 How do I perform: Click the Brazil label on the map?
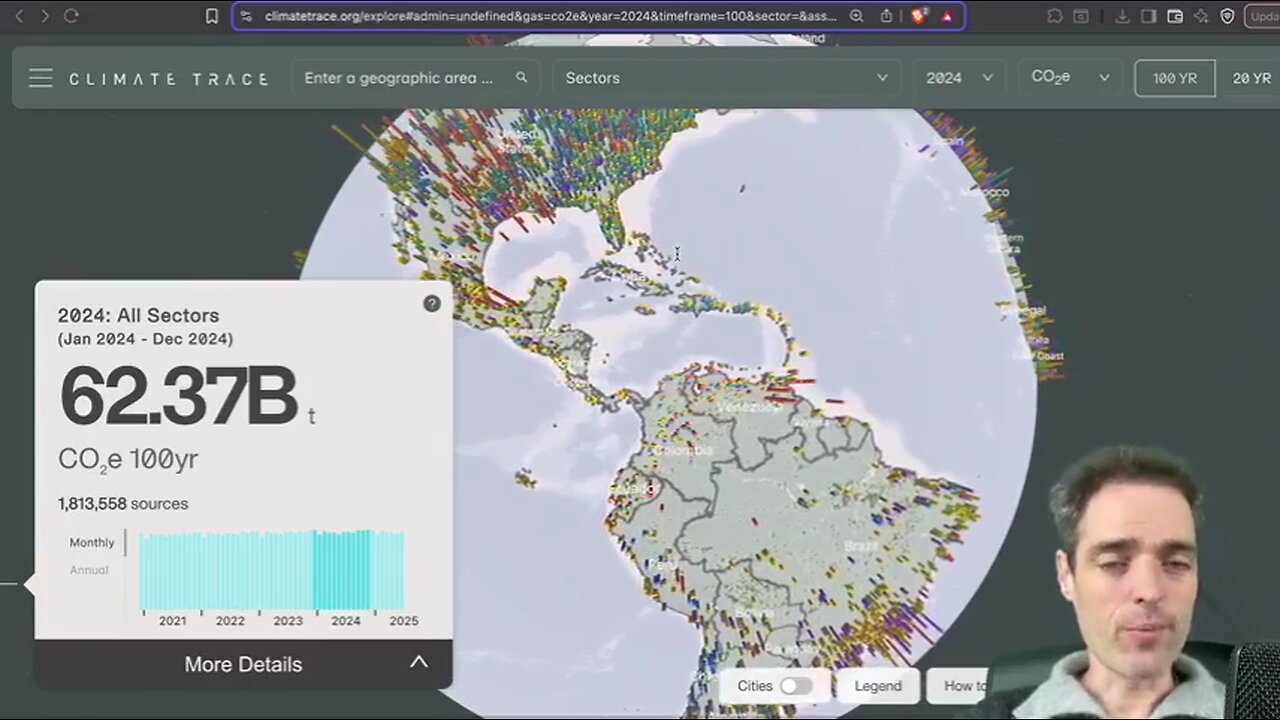861,546
